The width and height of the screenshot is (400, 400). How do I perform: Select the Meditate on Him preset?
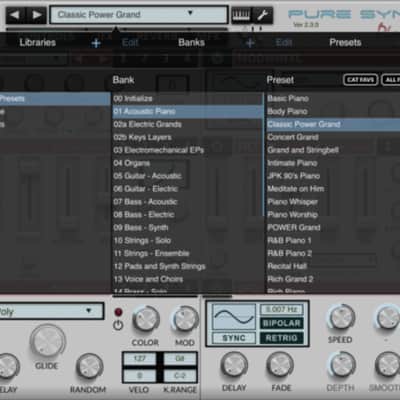[x=333, y=189]
